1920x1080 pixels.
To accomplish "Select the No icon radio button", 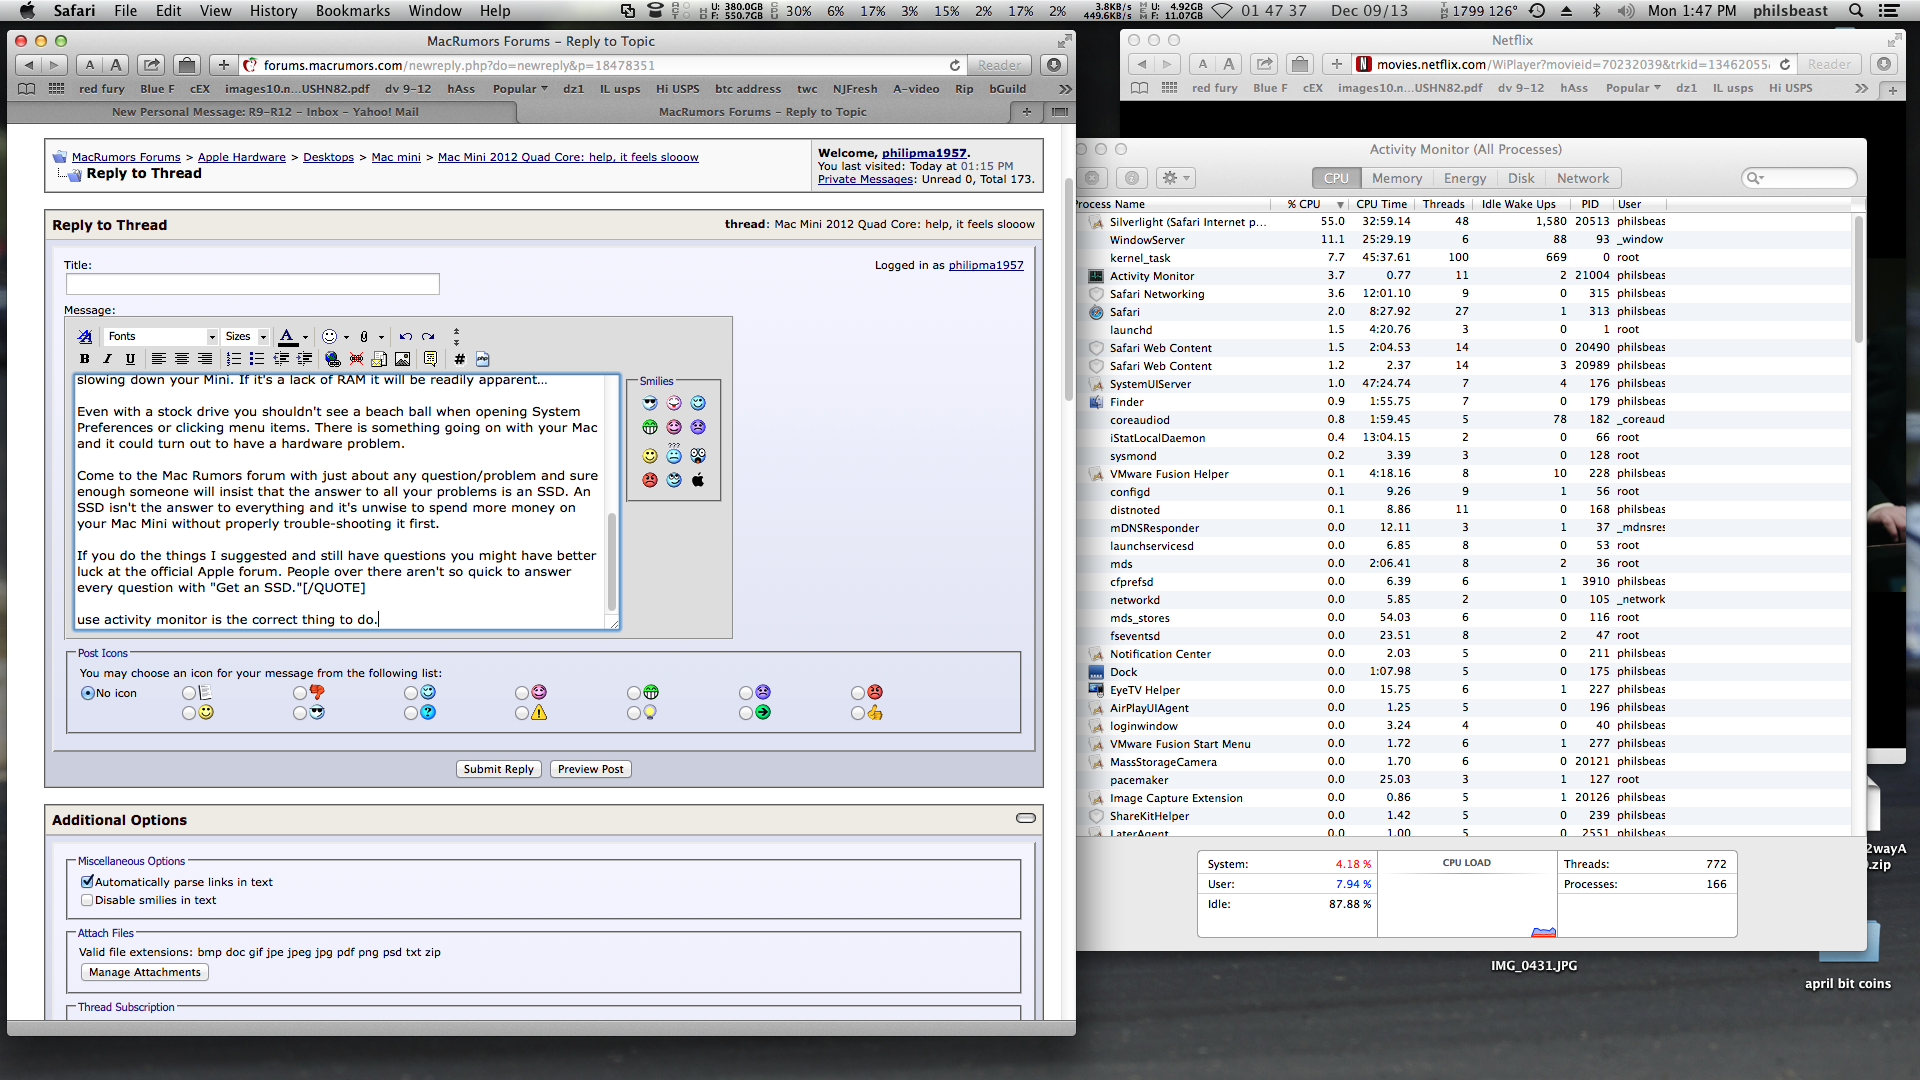I will (88, 693).
